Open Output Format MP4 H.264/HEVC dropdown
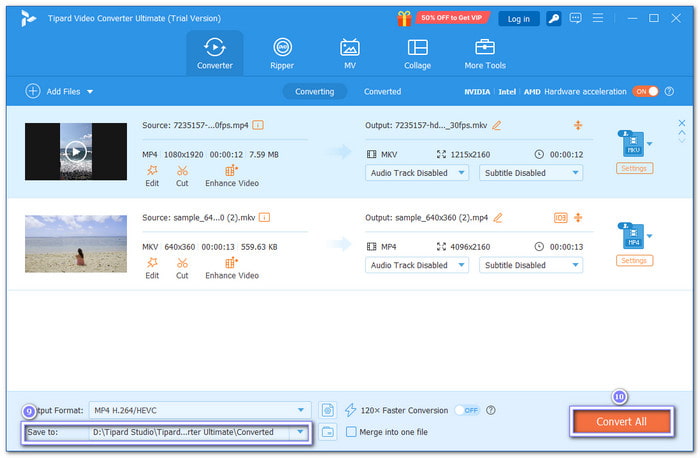 point(199,410)
